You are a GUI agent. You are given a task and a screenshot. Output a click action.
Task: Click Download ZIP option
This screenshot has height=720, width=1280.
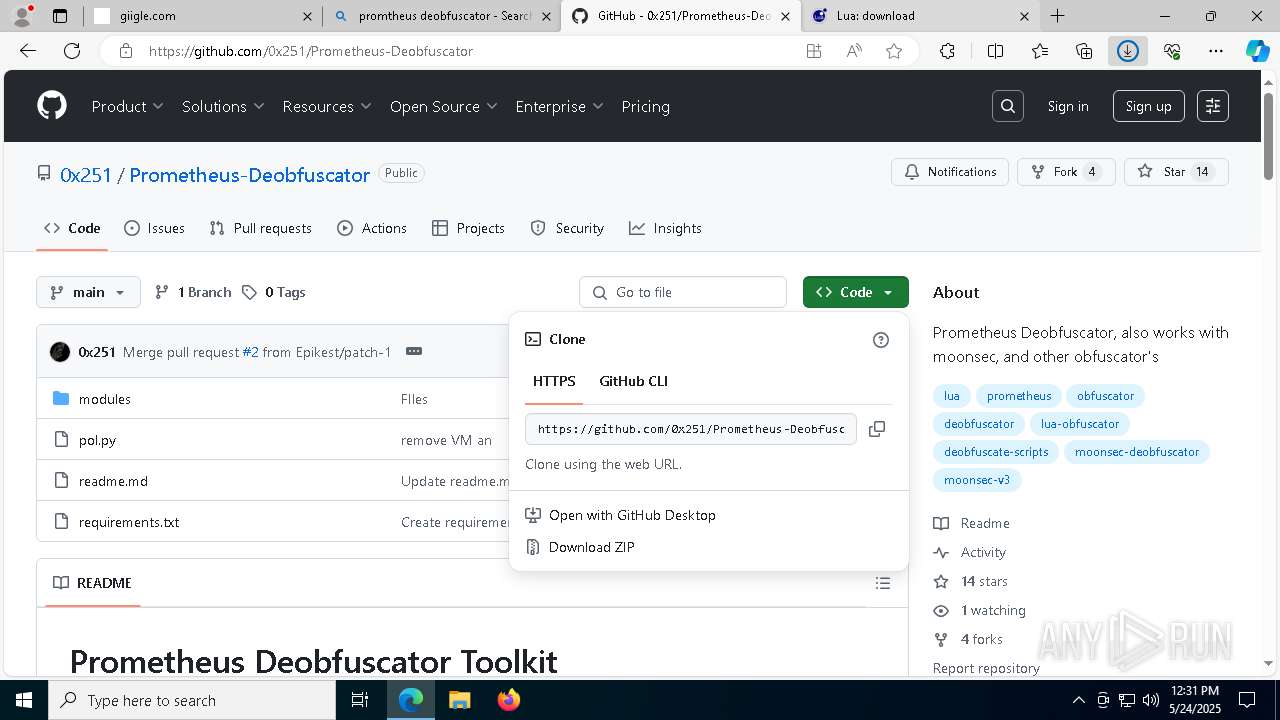pyautogui.click(x=591, y=547)
